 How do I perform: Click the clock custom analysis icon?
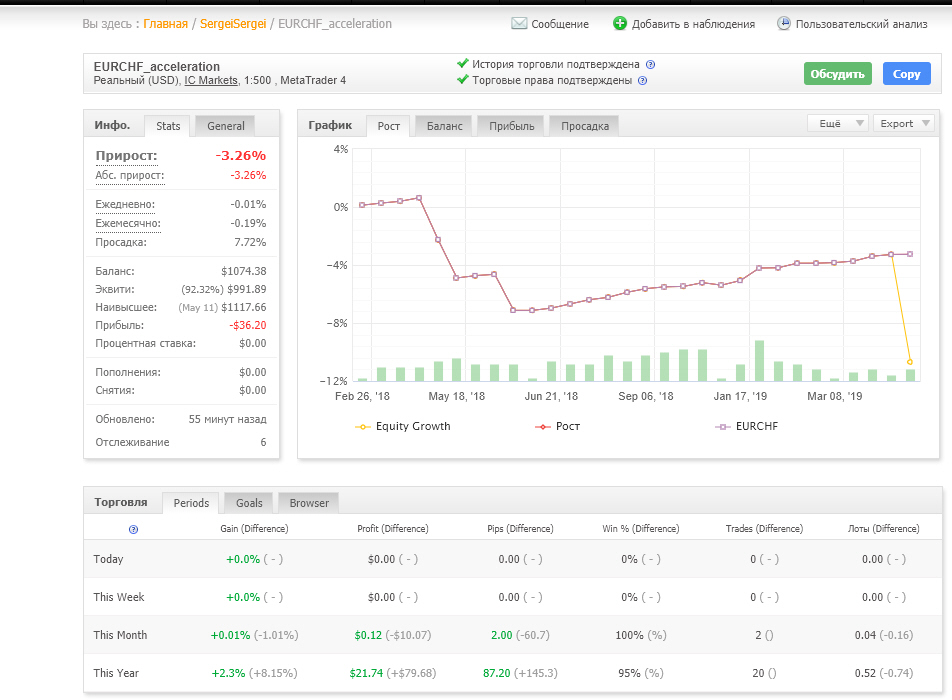784,24
